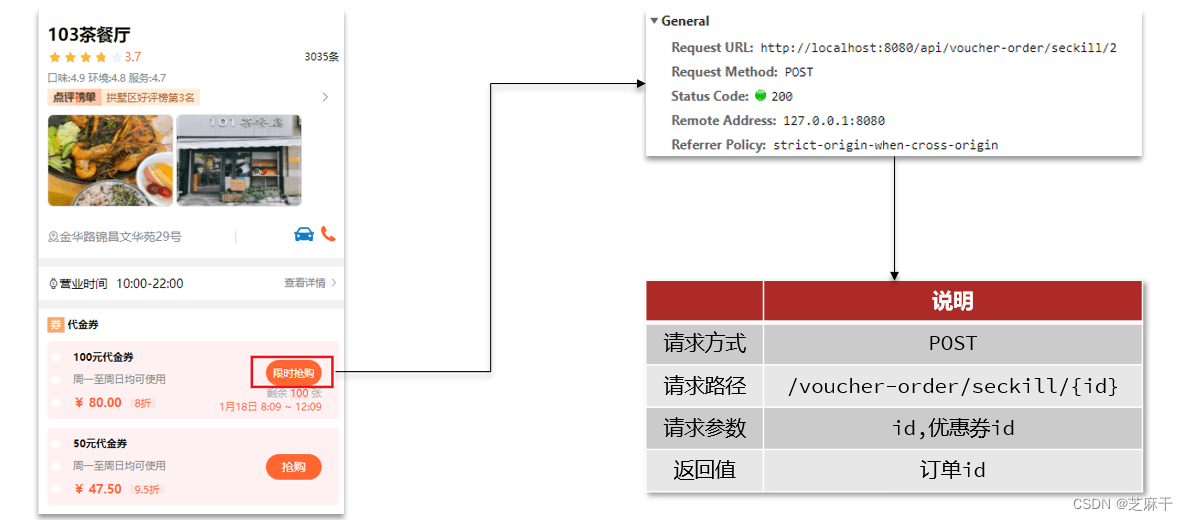Click the location pin icon beside address

[53, 237]
